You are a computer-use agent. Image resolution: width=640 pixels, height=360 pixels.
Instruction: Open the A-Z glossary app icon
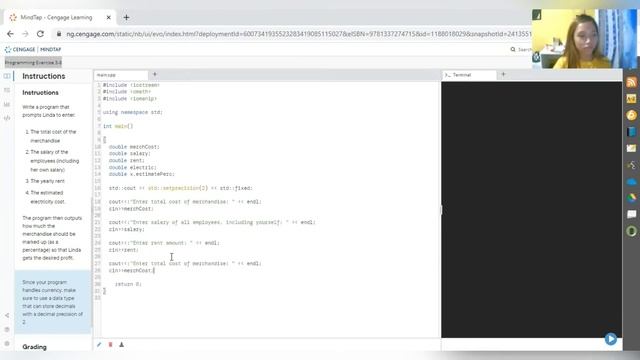[x=631, y=99]
